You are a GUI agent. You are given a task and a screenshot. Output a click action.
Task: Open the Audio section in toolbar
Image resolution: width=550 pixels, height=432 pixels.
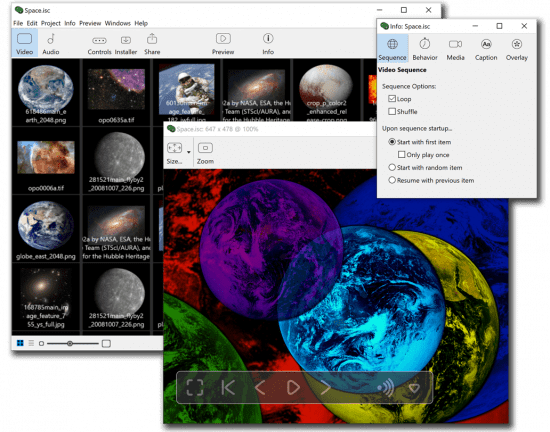coord(51,43)
